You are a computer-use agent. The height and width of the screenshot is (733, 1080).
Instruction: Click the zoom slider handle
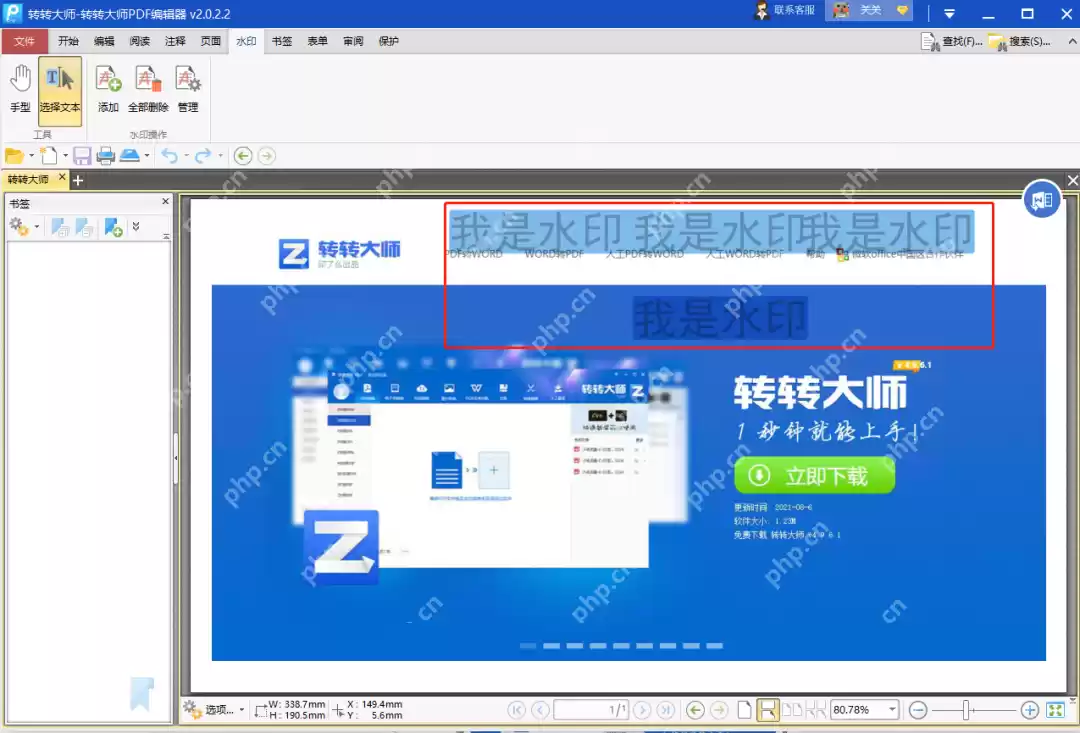pos(967,710)
